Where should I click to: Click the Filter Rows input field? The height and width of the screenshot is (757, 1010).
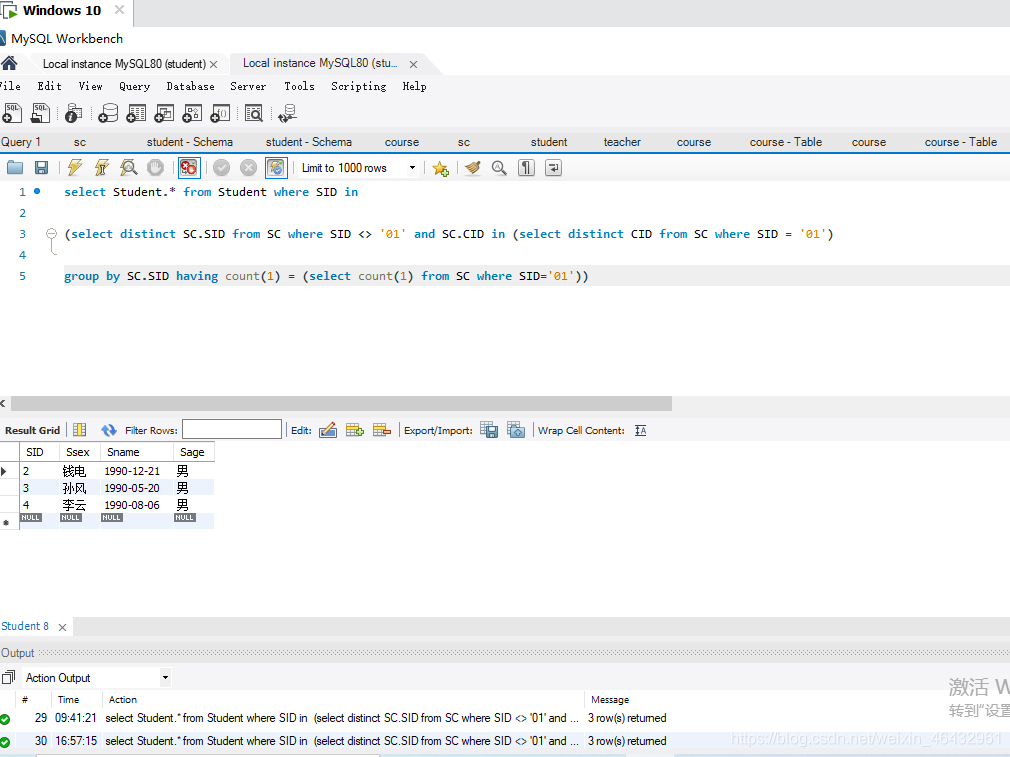[x=232, y=429]
